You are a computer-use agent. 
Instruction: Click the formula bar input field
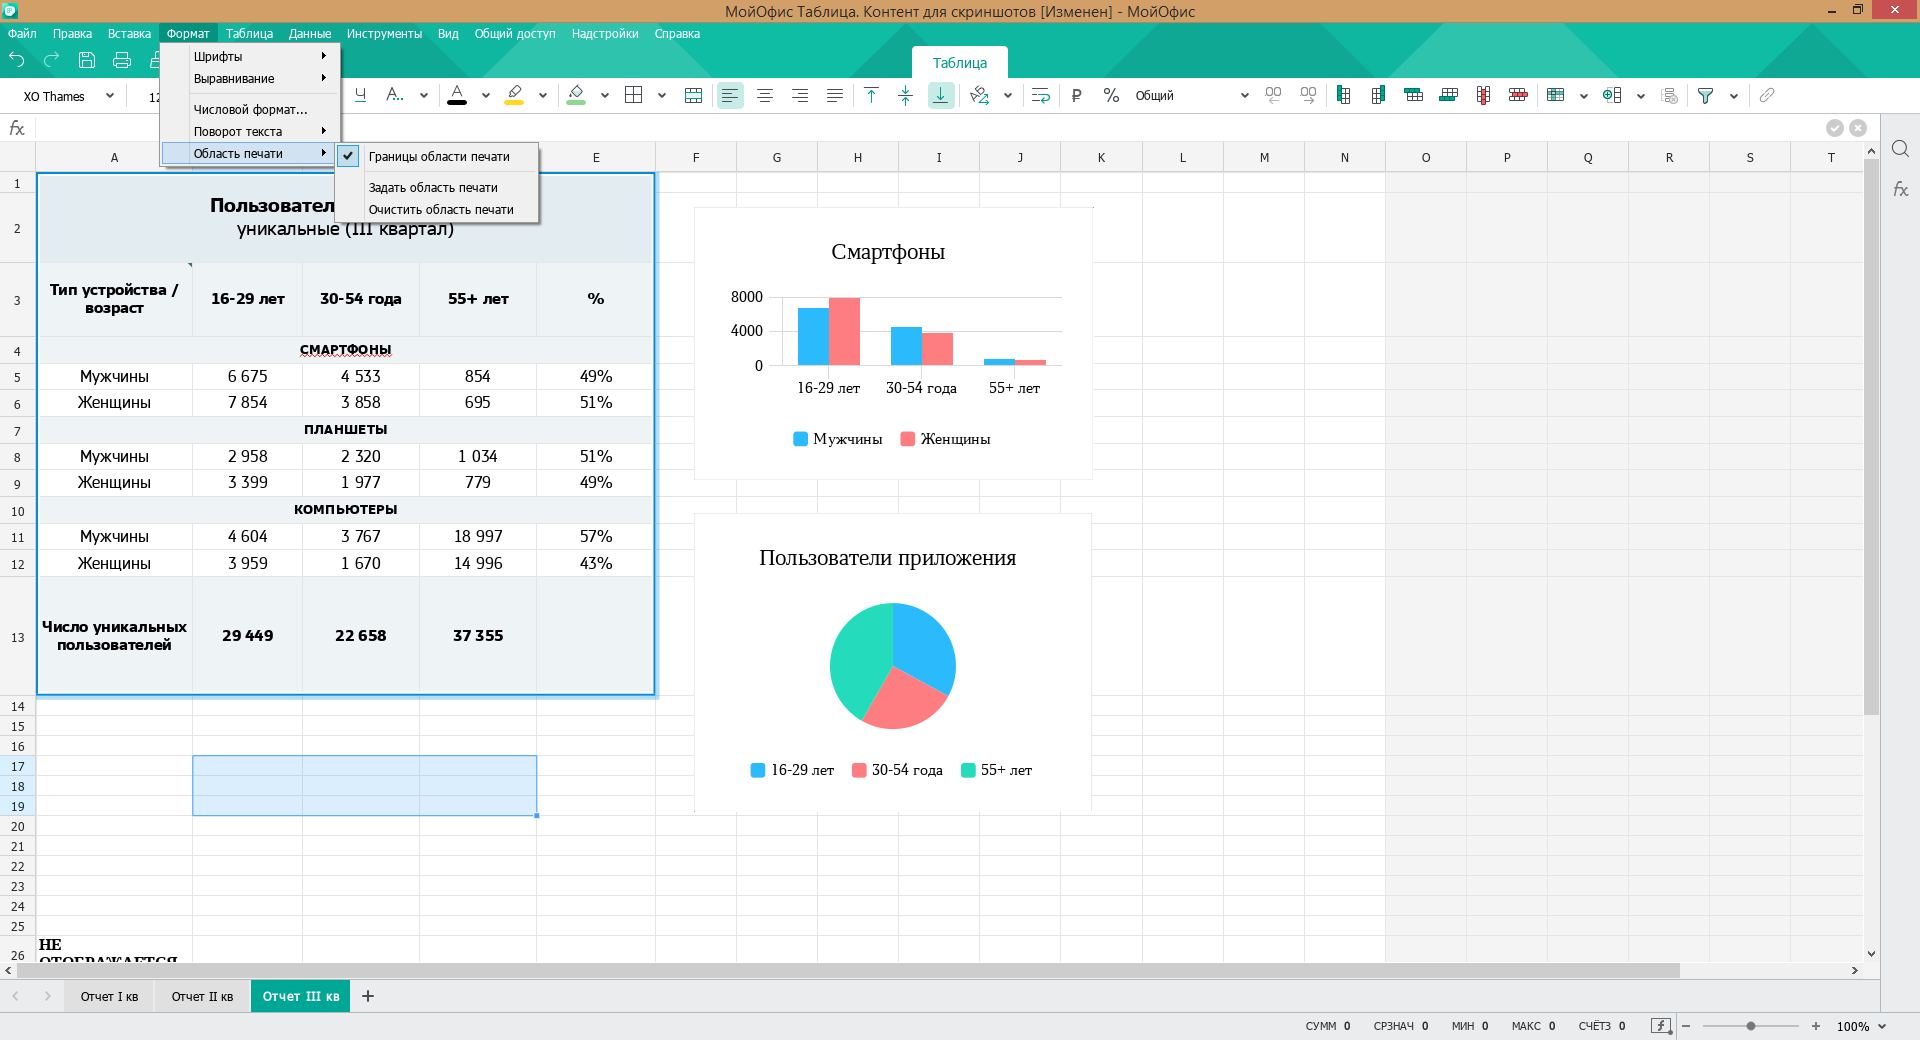pos(930,128)
